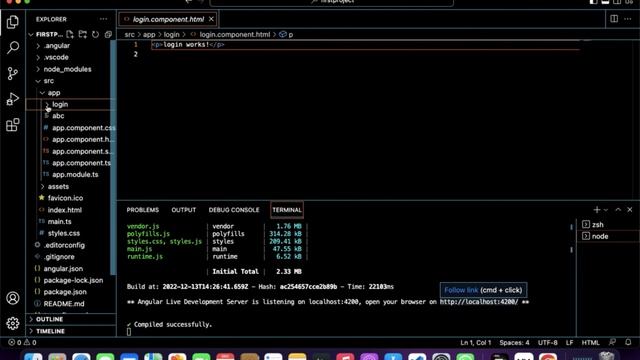Change language mode via HTML status item
The width and height of the screenshot is (640, 360).
[590, 342]
